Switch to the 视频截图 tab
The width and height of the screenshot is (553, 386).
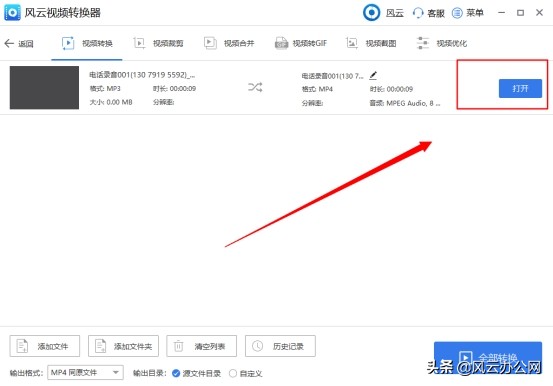pos(371,43)
